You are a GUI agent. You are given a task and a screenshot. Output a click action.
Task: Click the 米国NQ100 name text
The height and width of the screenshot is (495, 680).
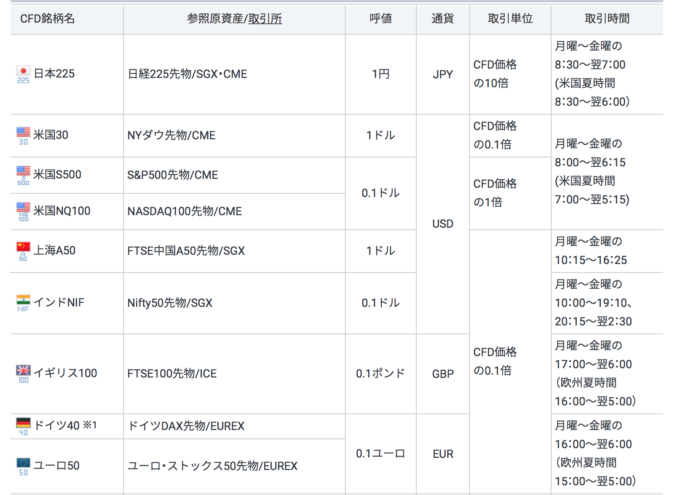[x=62, y=211]
